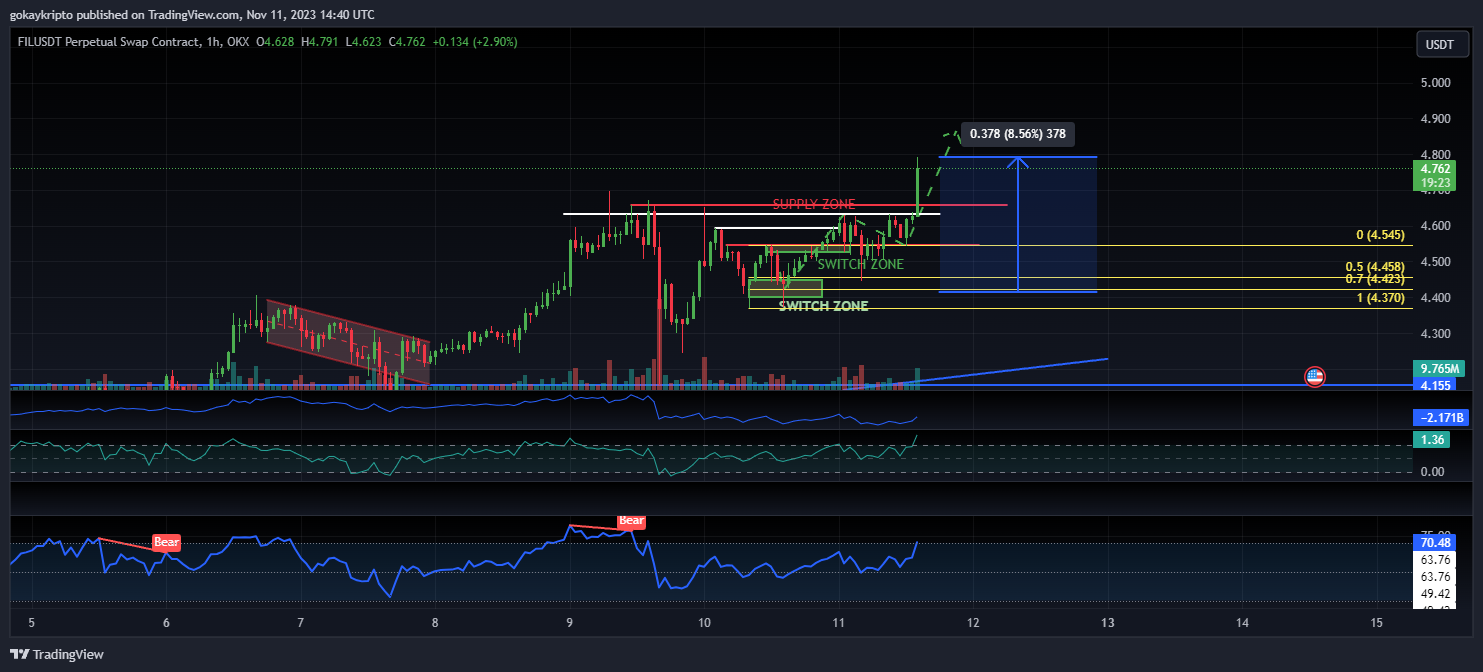Click the Bear divergence label near date 6
Screen dimensions: 1483x672
coord(166,542)
